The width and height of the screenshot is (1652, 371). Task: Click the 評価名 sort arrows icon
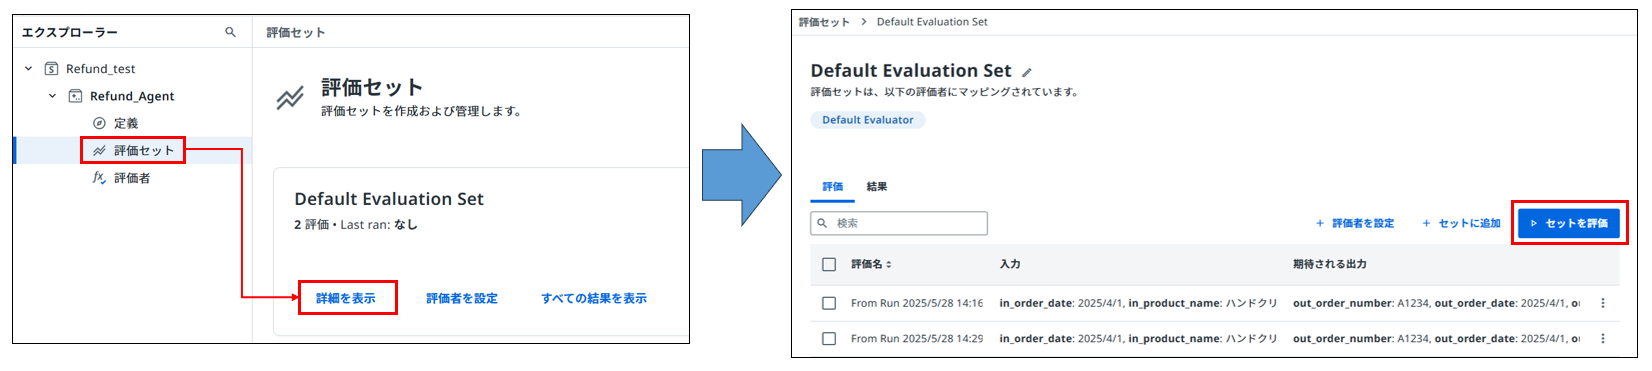[x=889, y=264]
